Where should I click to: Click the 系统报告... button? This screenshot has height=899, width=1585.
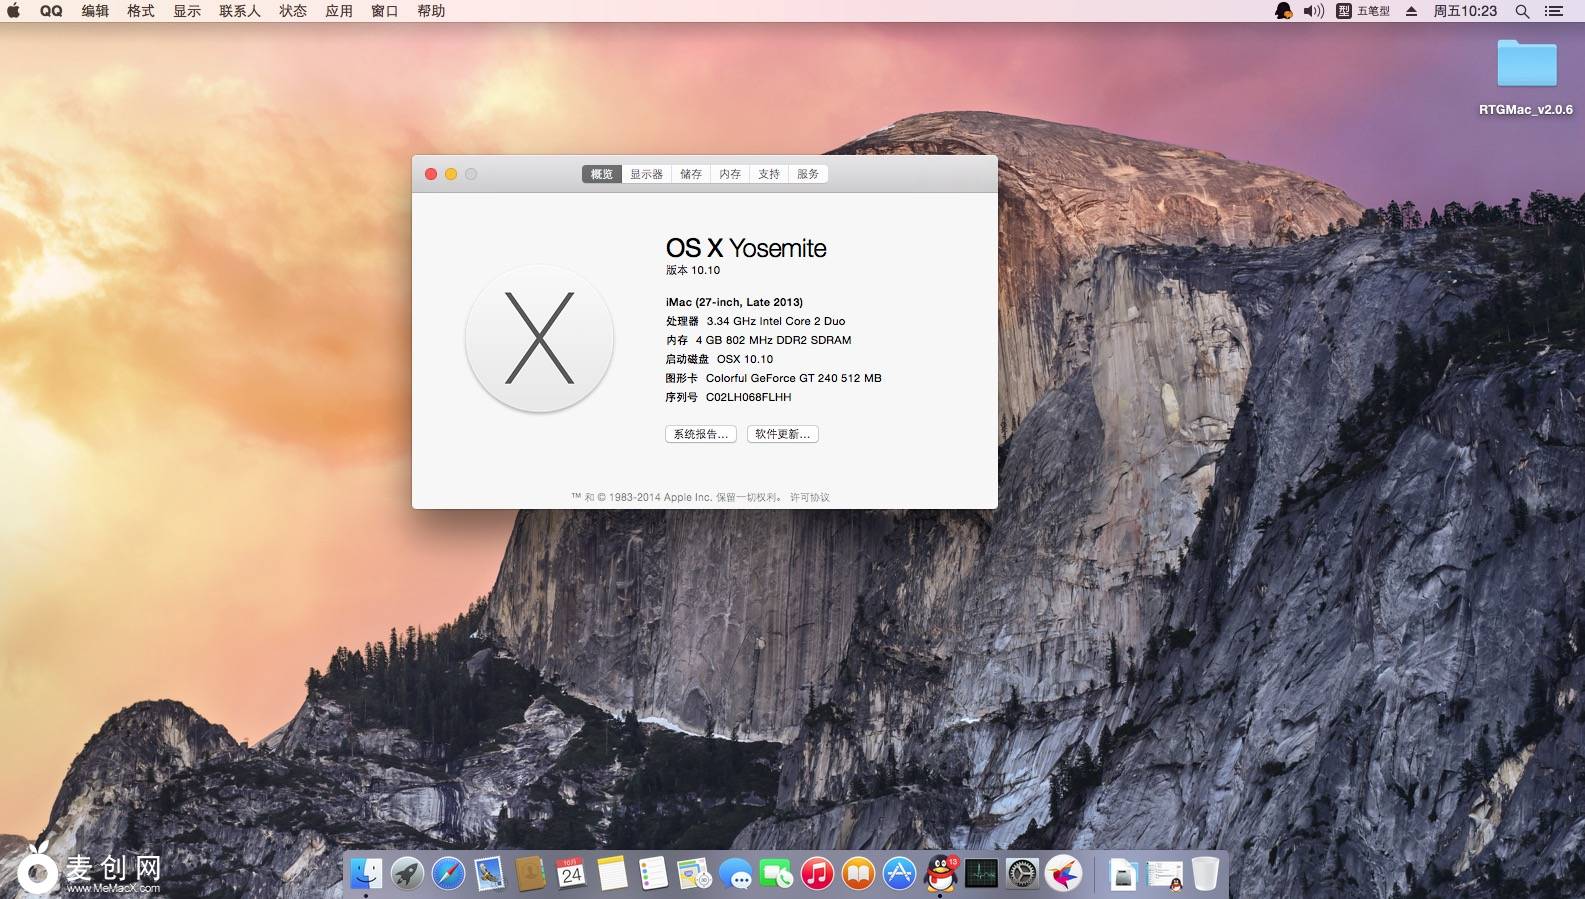pos(700,434)
